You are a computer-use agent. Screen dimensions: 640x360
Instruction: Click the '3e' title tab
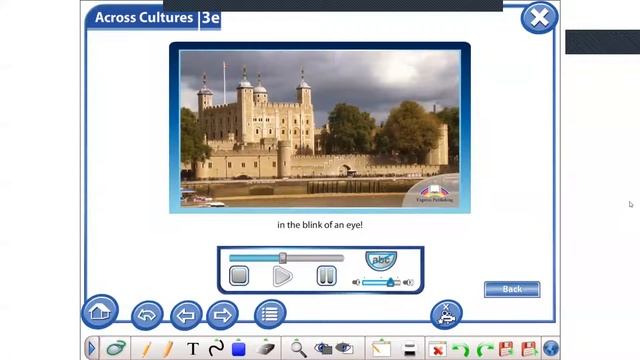coord(211,18)
